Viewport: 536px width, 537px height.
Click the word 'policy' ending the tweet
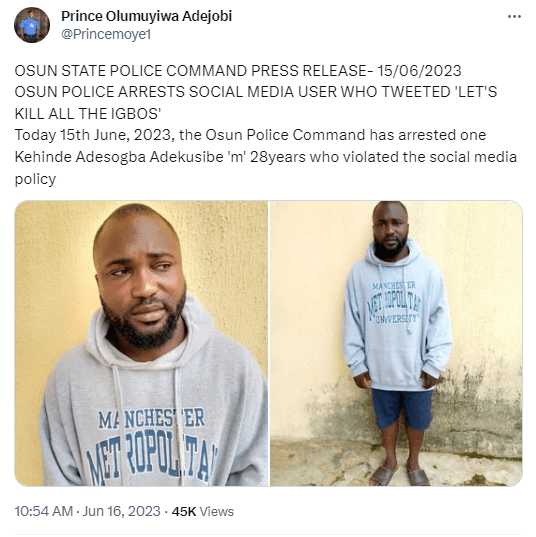35,179
